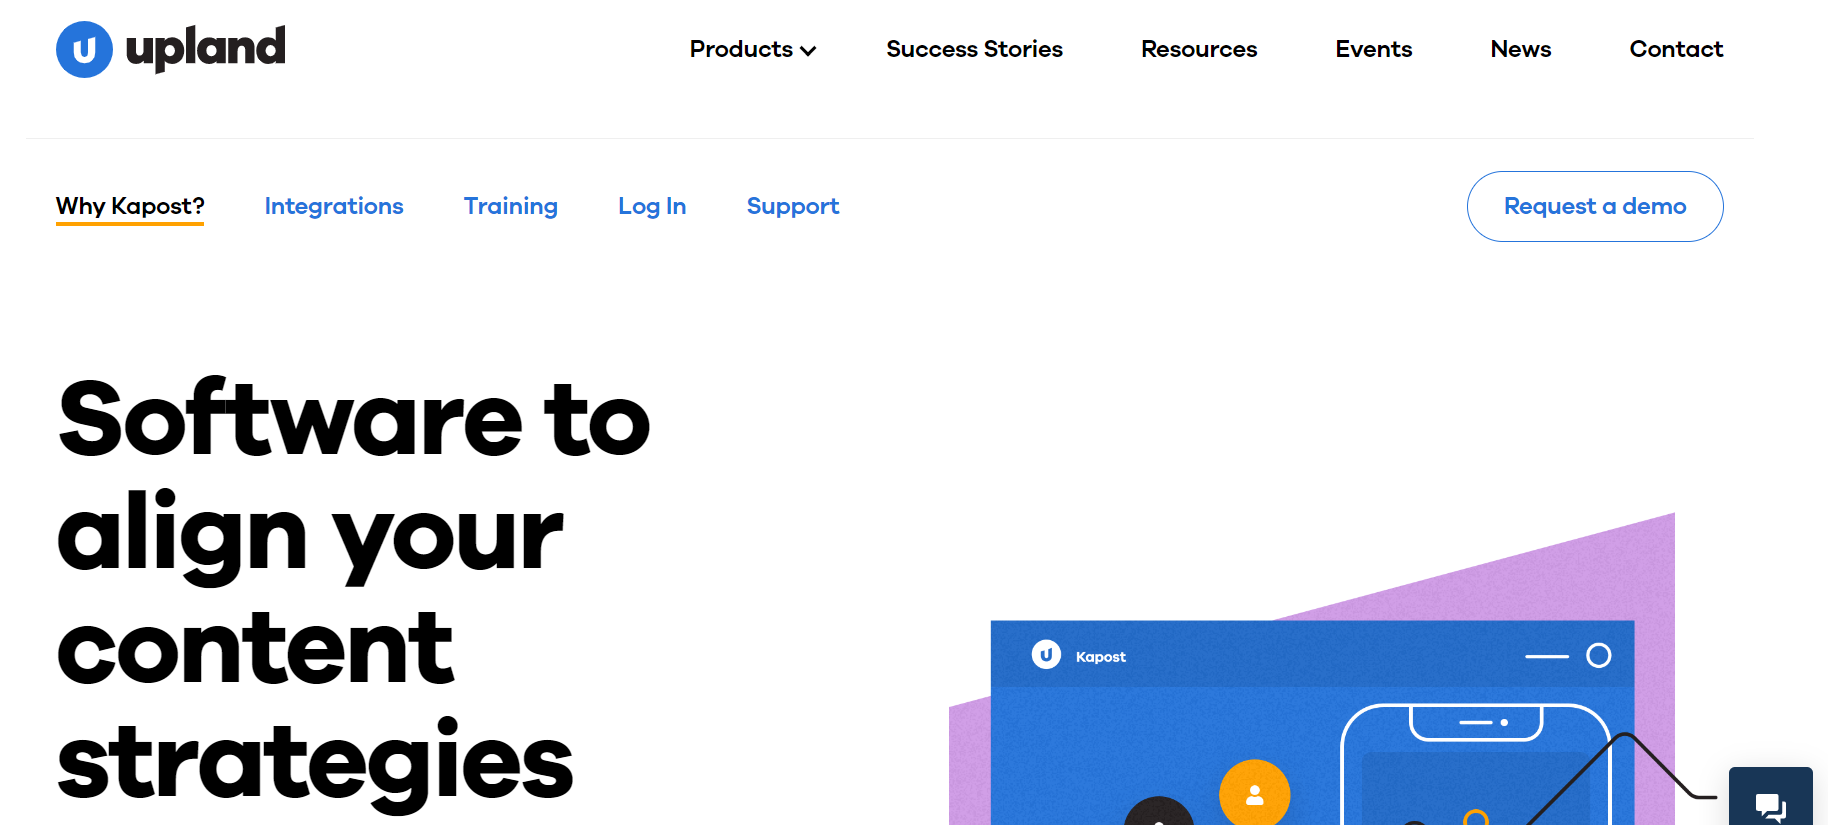1828x825 pixels.
Task: Click the Kapost logo in the illustration
Action: coord(1046,655)
